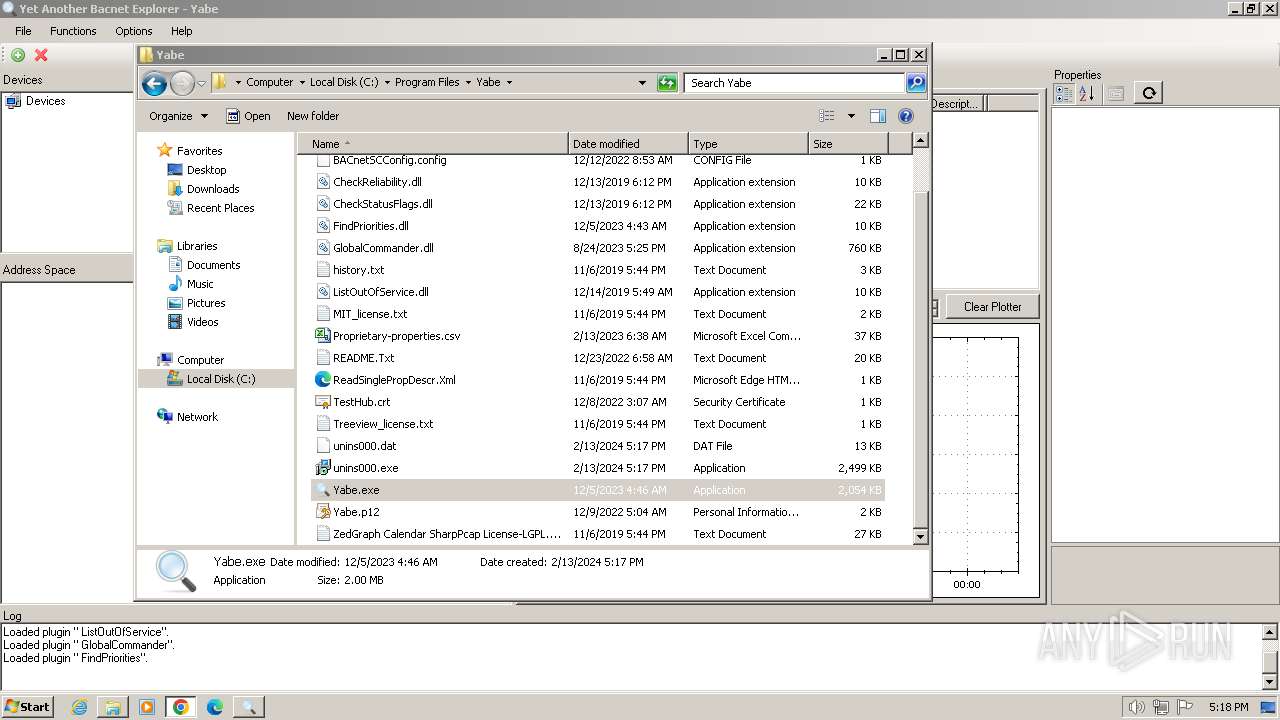
Task: Toggle the preview pane icon
Action: coord(877,116)
